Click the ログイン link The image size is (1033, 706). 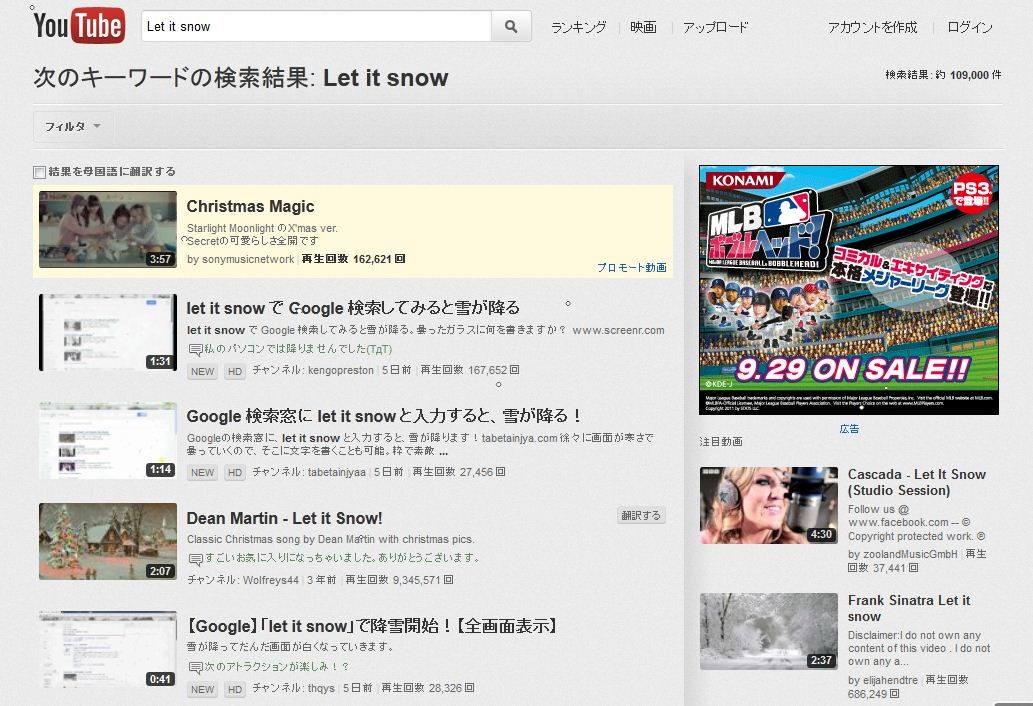click(970, 27)
